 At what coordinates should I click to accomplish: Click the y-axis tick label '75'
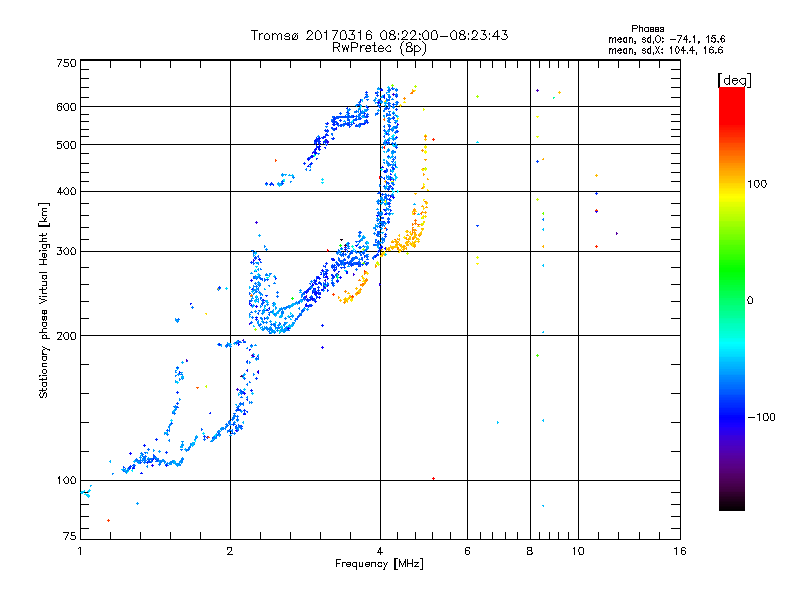pos(70,536)
